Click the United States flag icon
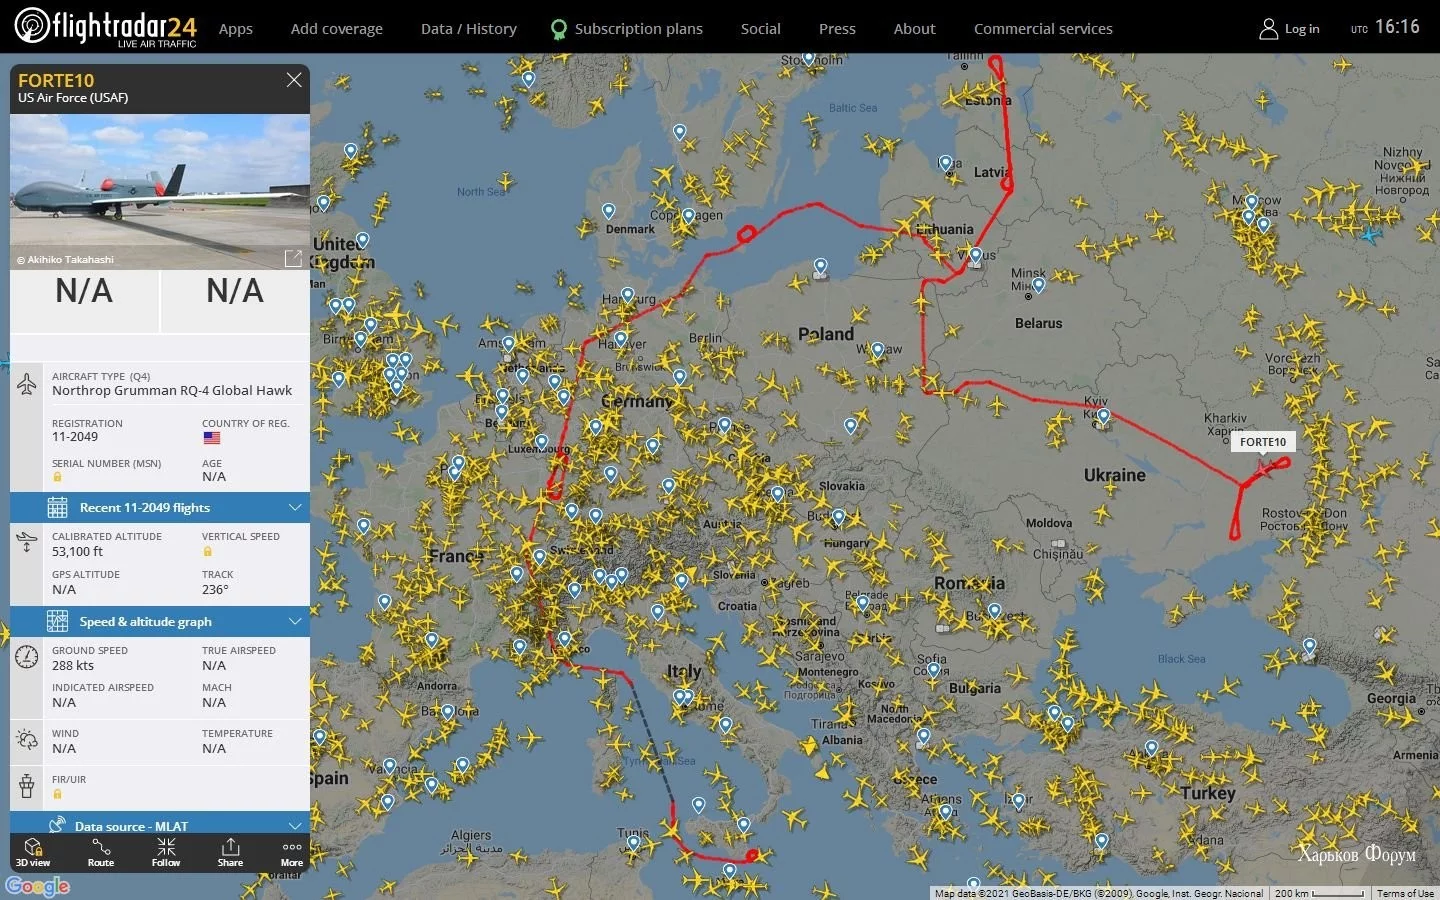 pos(211,438)
